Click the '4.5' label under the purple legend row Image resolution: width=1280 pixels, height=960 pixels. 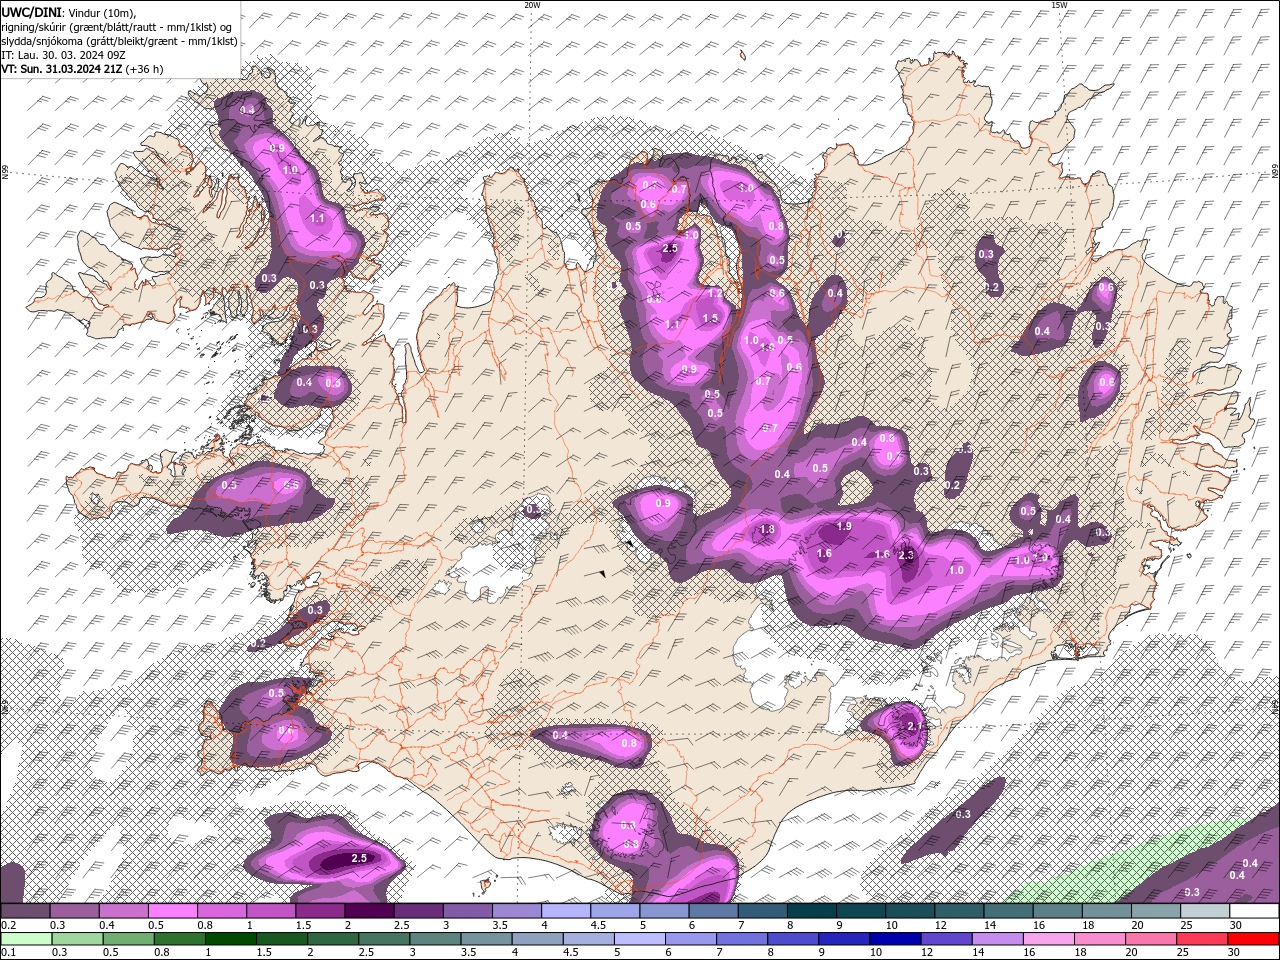[x=597, y=925]
